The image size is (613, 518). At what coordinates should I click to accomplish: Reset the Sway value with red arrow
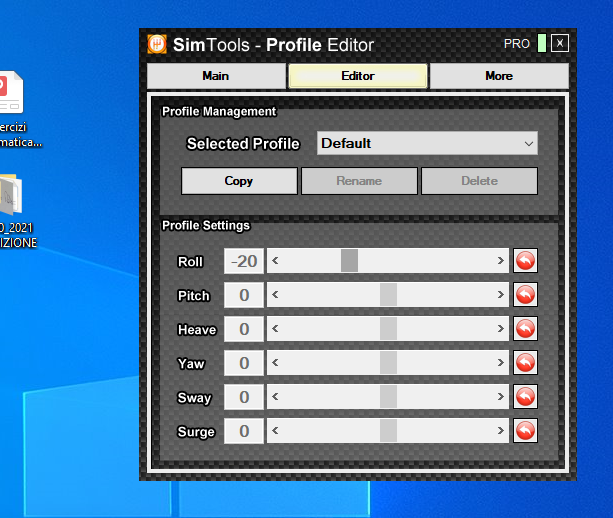click(525, 397)
